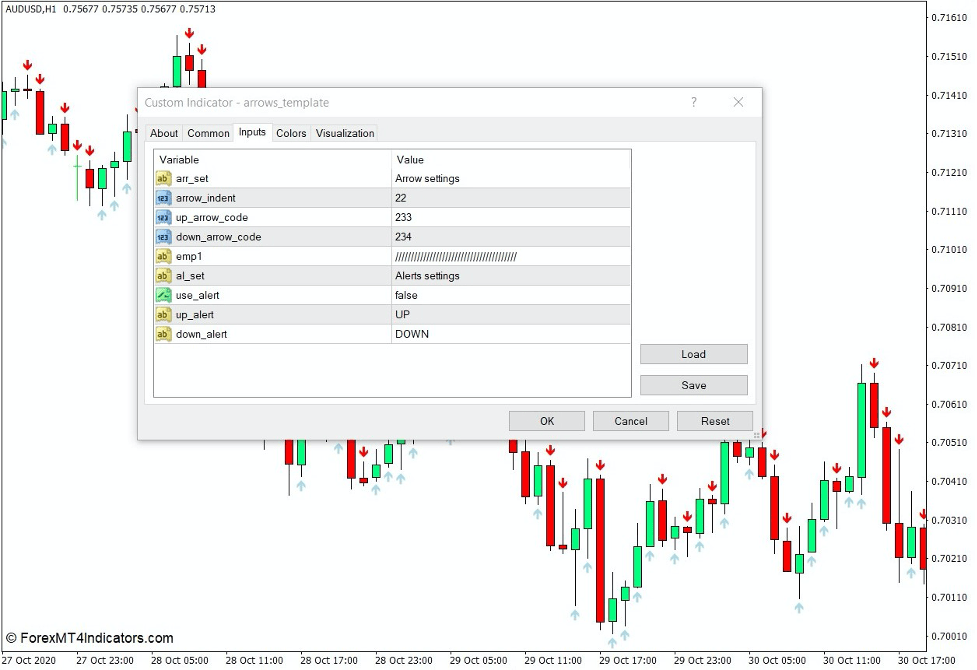Click the 123 icon beside arrow_indent

tap(163, 198)
